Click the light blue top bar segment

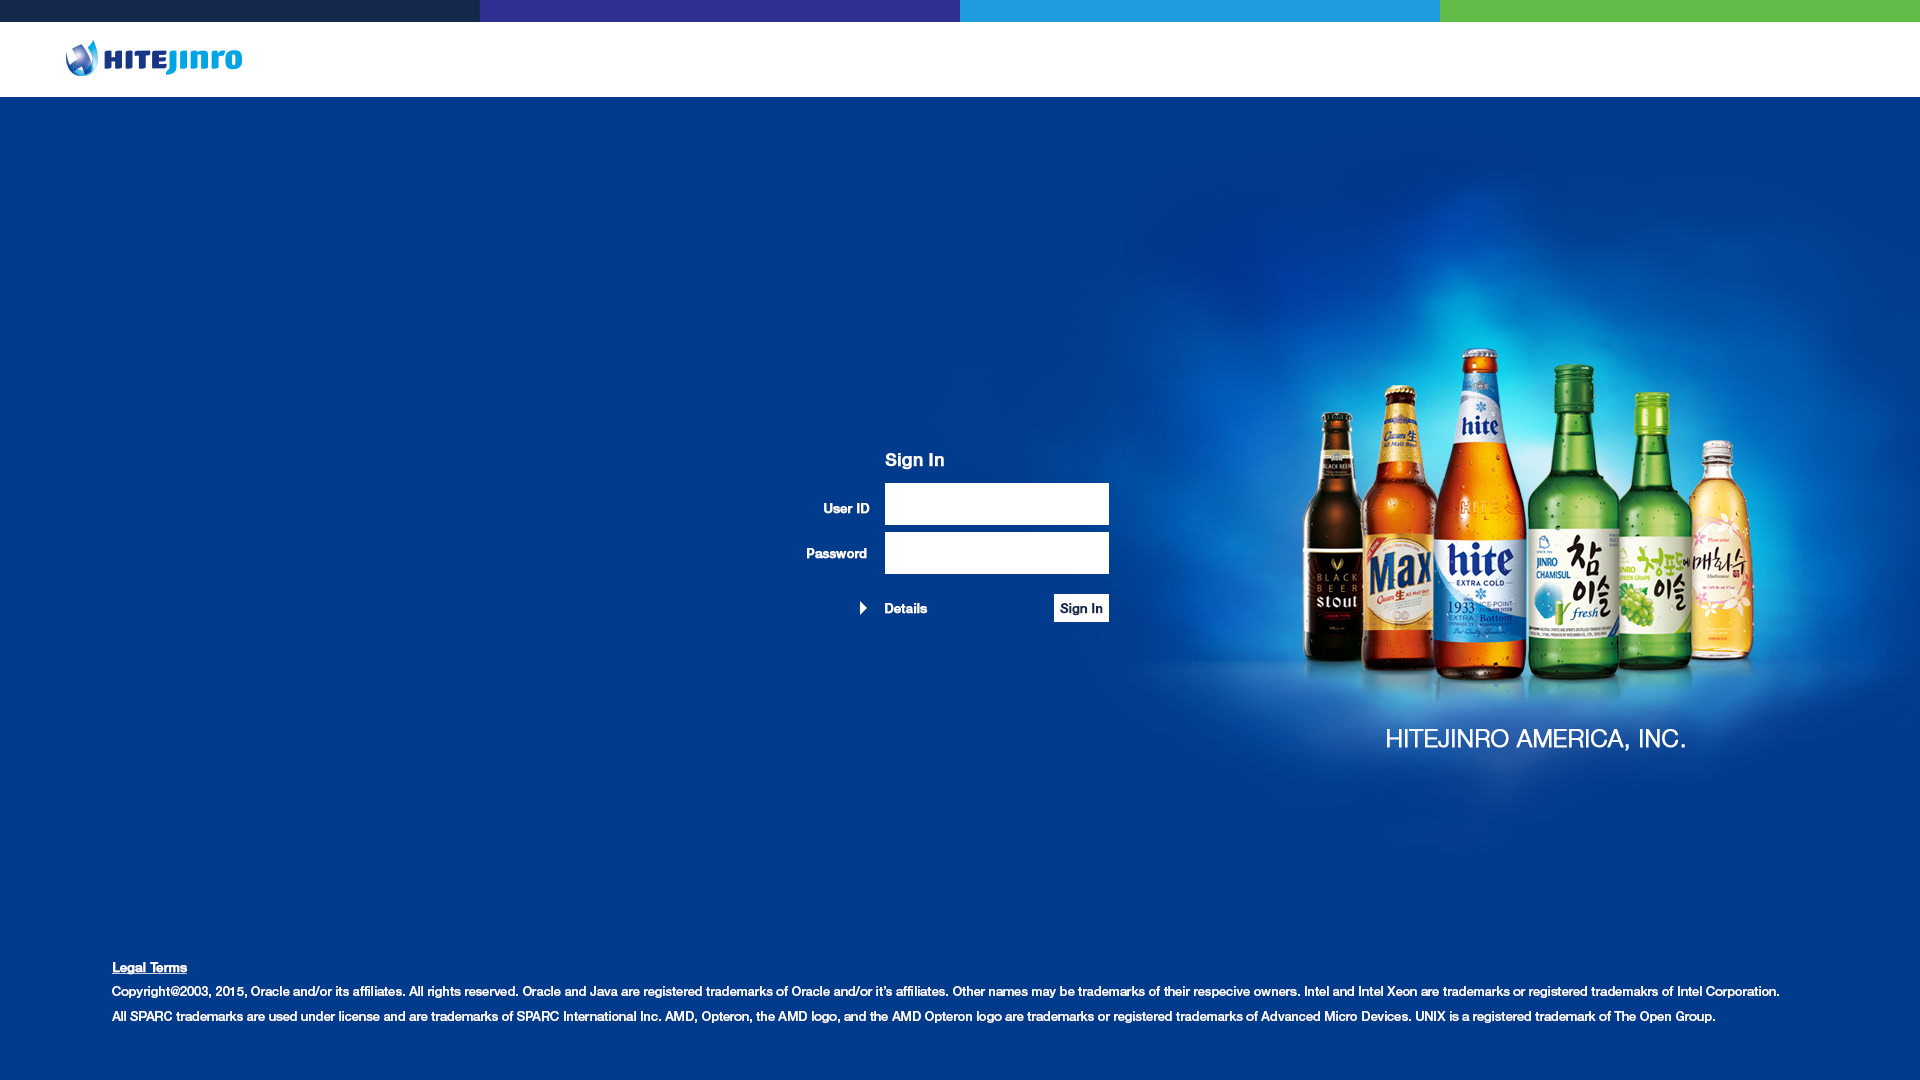(1200, 11)
